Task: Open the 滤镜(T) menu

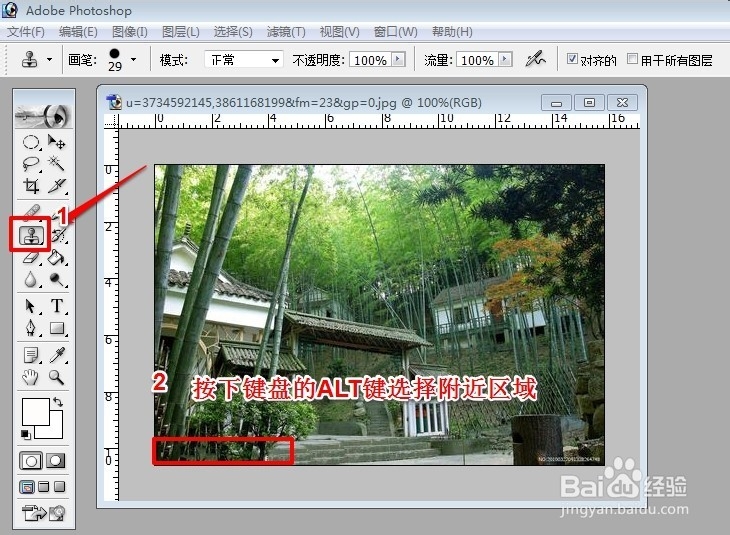Action: (286, 32)
